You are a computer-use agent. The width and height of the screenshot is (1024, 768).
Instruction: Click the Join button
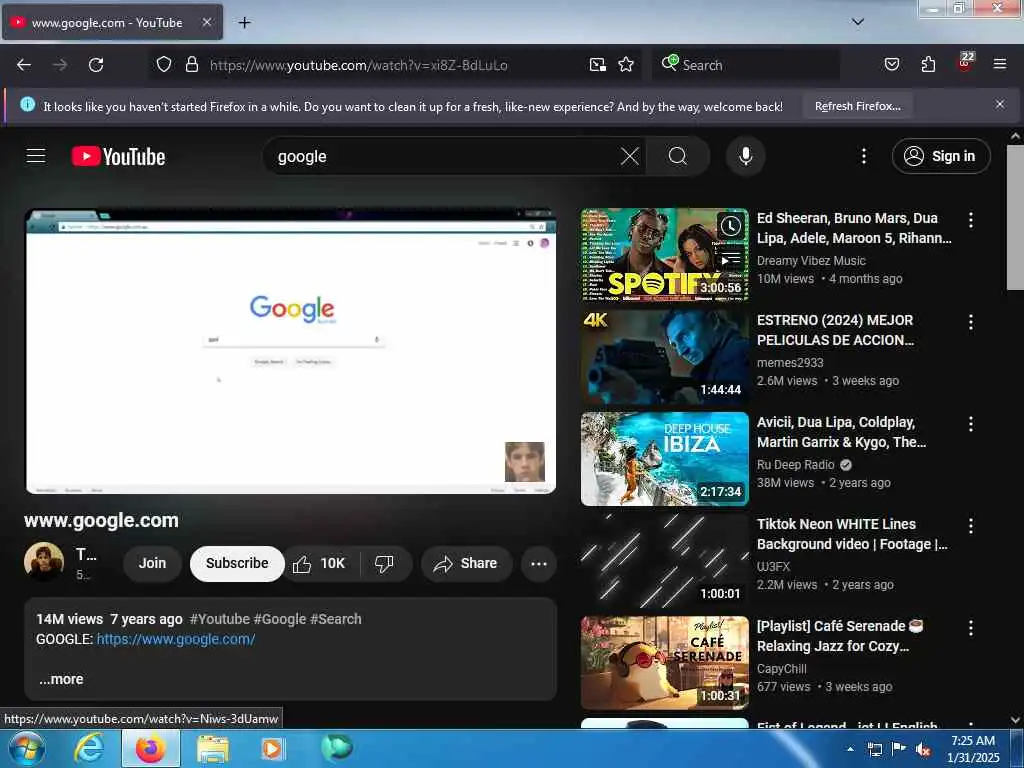(x=152, y=563)
